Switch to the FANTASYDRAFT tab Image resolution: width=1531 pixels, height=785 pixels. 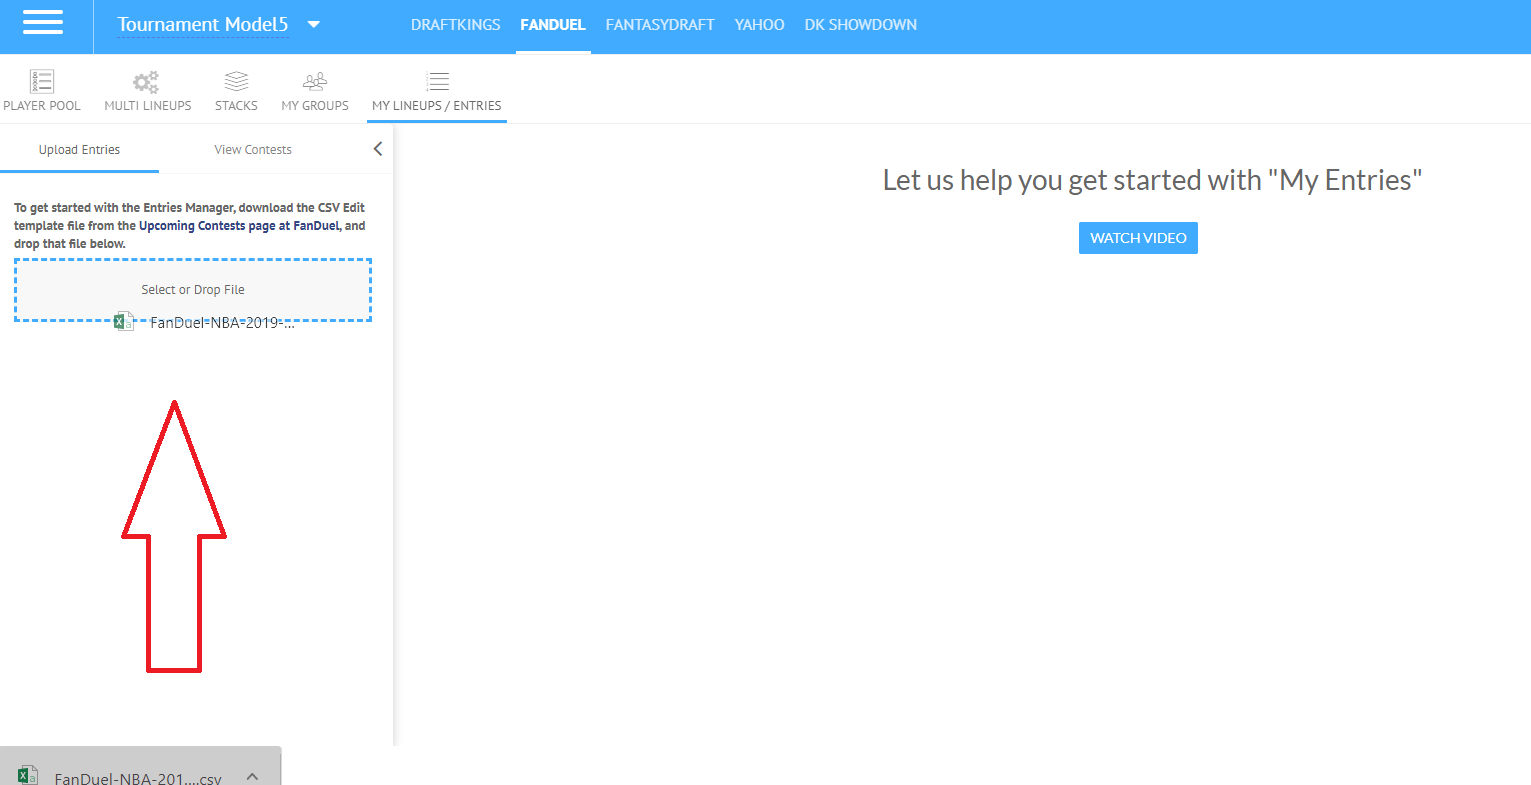660,24
